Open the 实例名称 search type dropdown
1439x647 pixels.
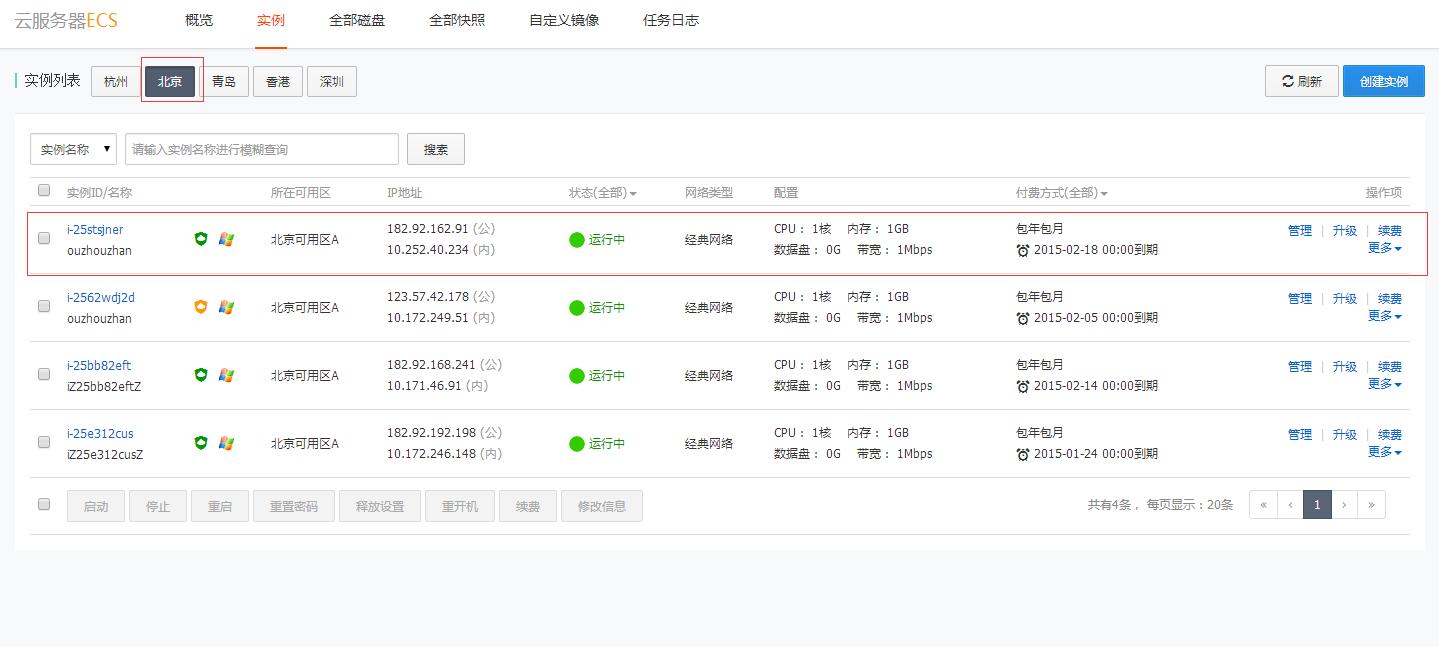tap(72, 148)
